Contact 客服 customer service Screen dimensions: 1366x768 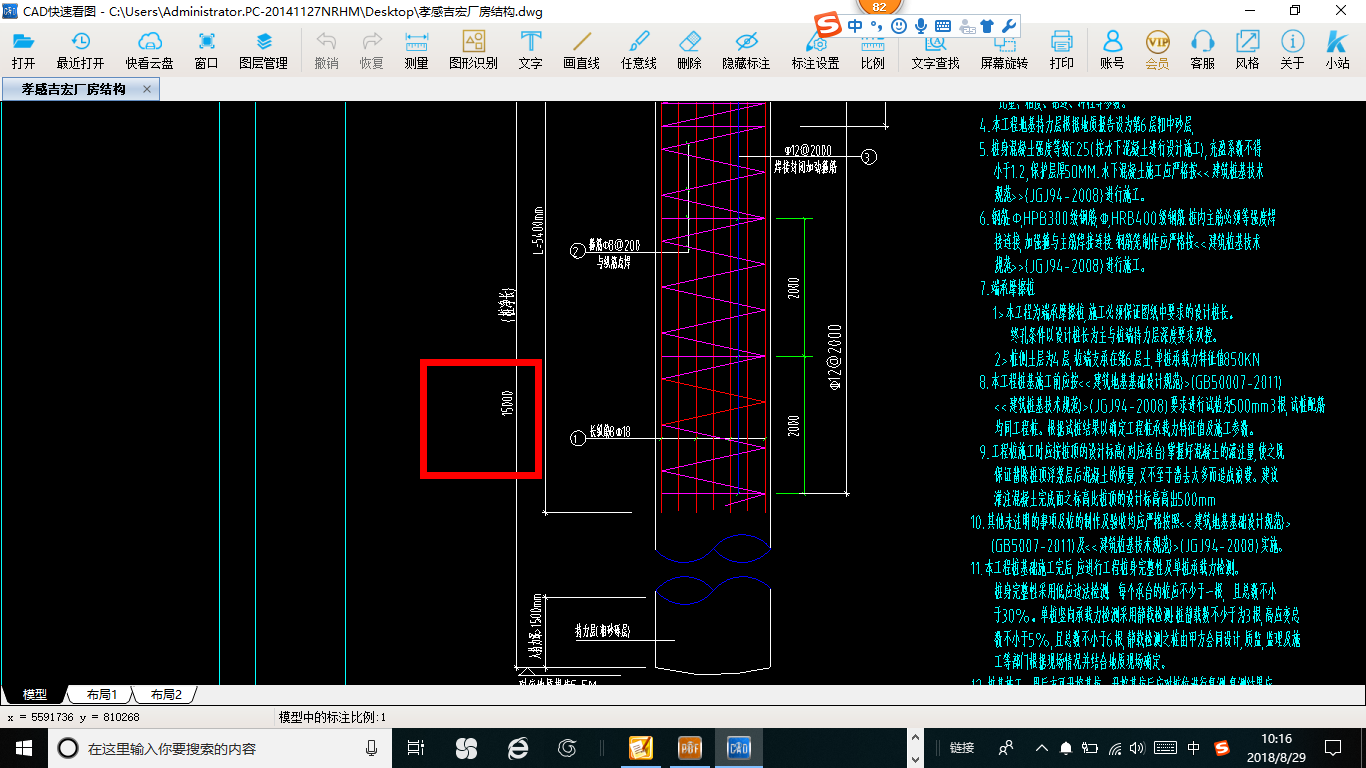(x=1203, y=50)
